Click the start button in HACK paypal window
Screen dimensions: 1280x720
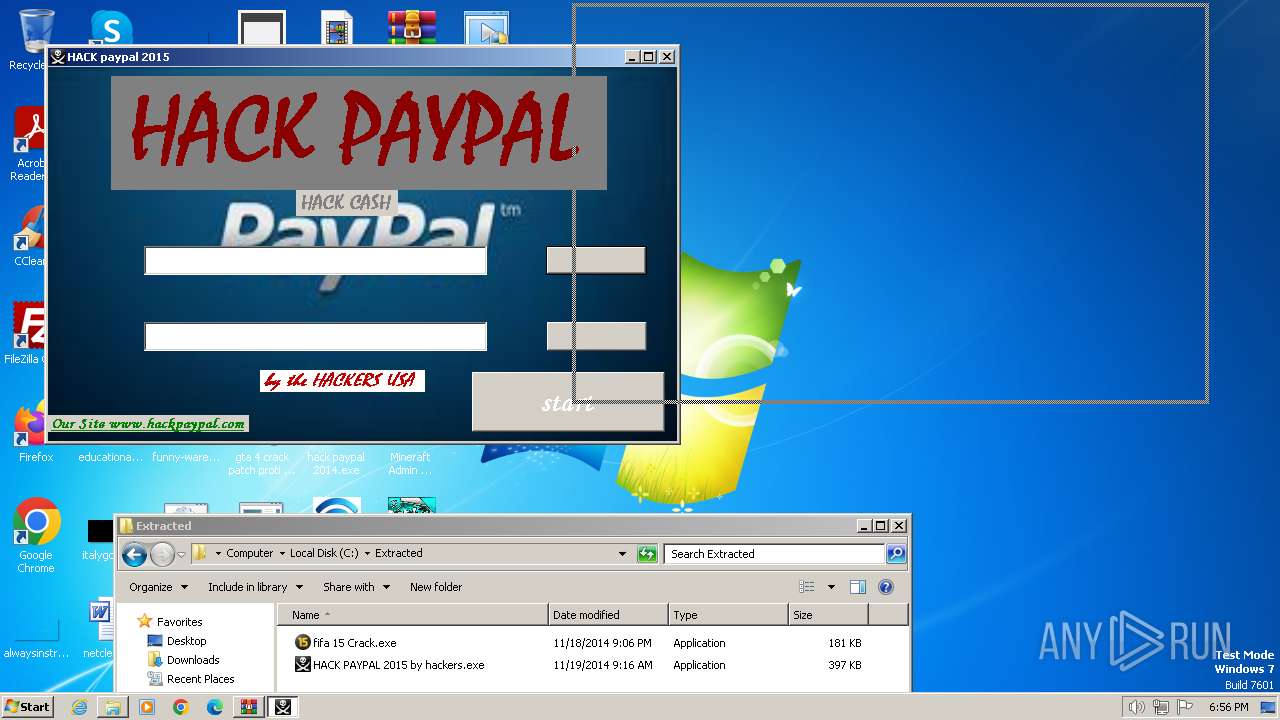point(568,402)
